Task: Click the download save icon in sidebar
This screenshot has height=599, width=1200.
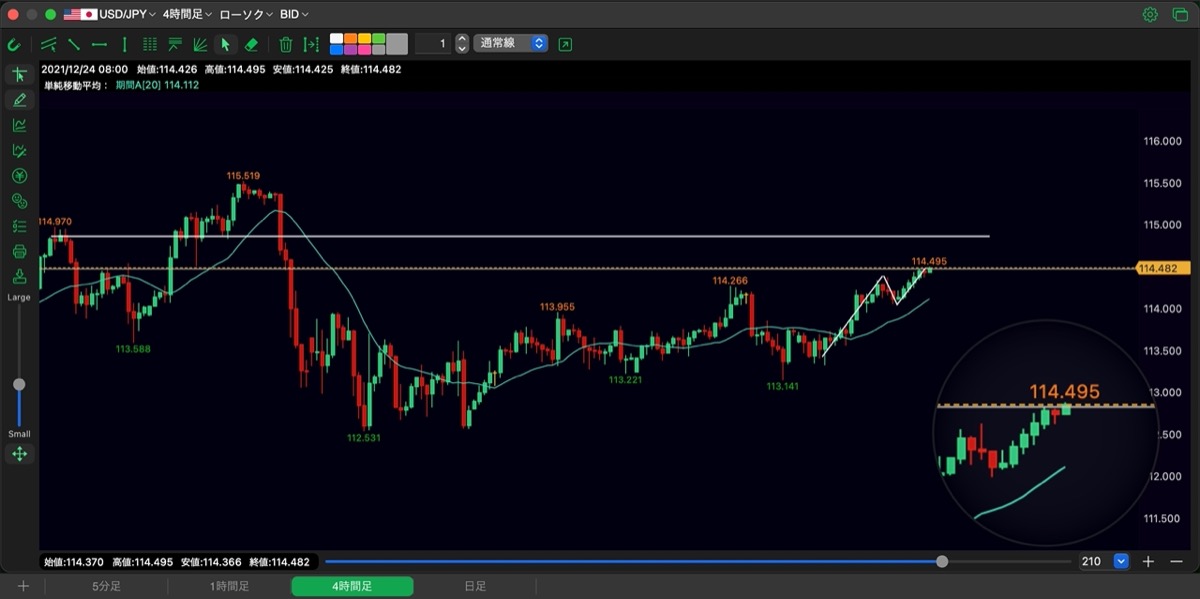Action: (19, 276)
